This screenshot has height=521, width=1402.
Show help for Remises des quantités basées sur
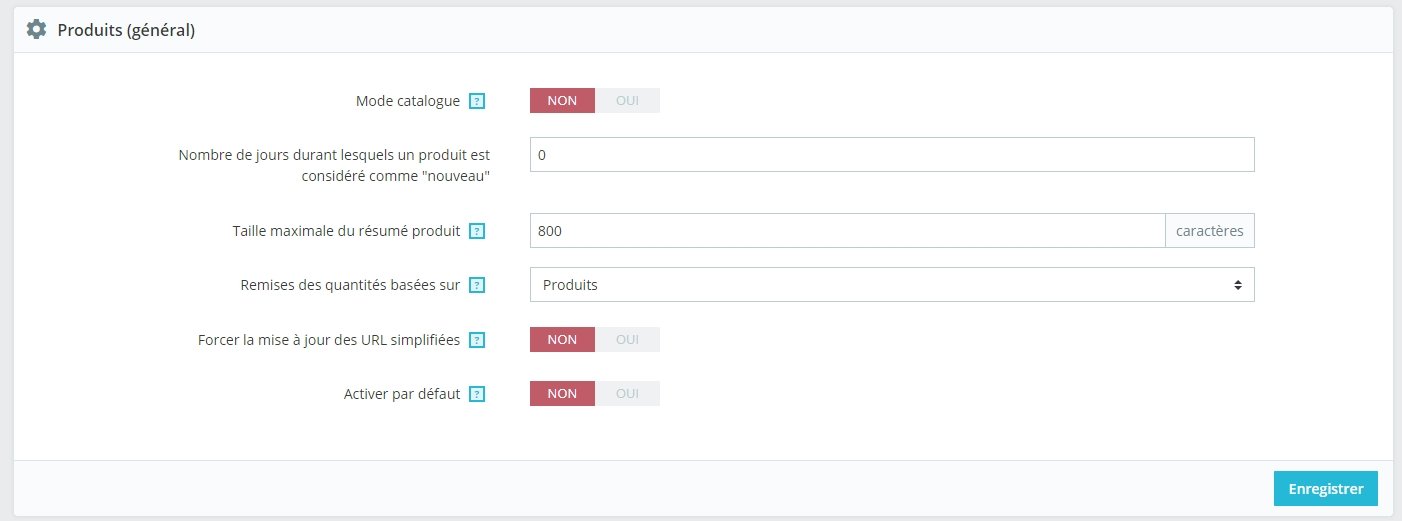tap(477, 285)
